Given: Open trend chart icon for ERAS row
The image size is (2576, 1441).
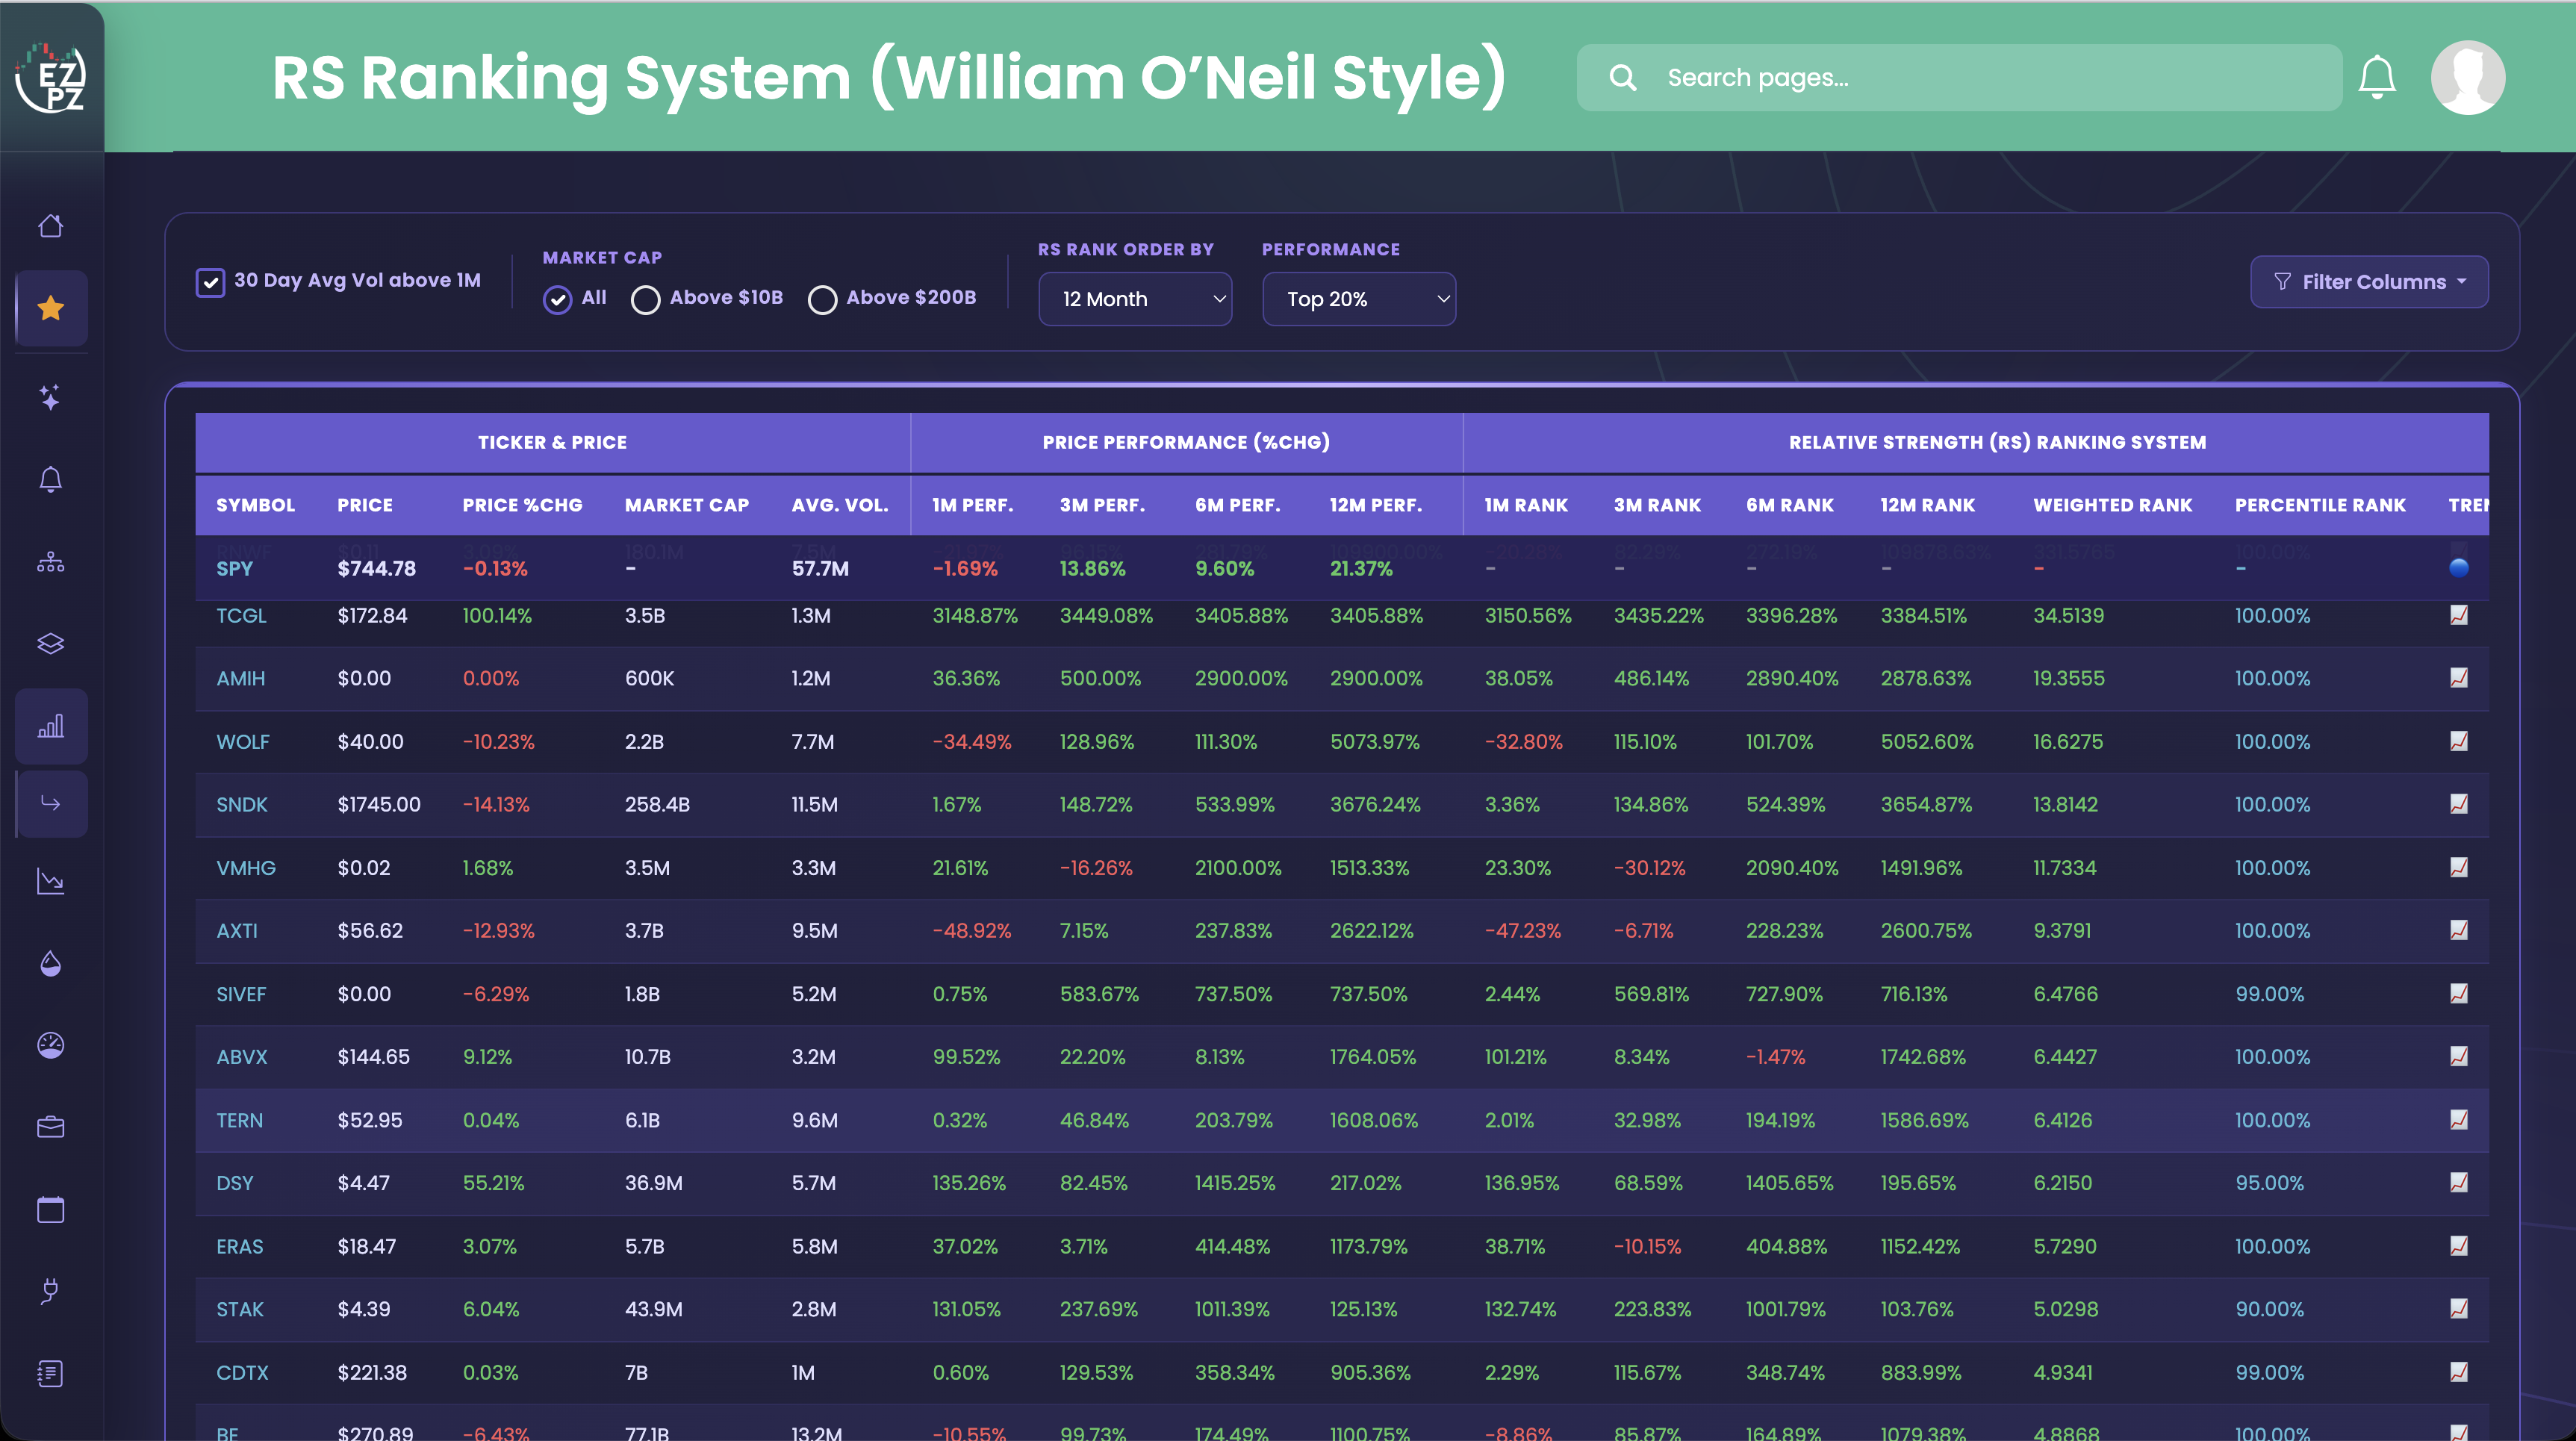Looking at the screenshot, I should click(x=2459, y=1246).
